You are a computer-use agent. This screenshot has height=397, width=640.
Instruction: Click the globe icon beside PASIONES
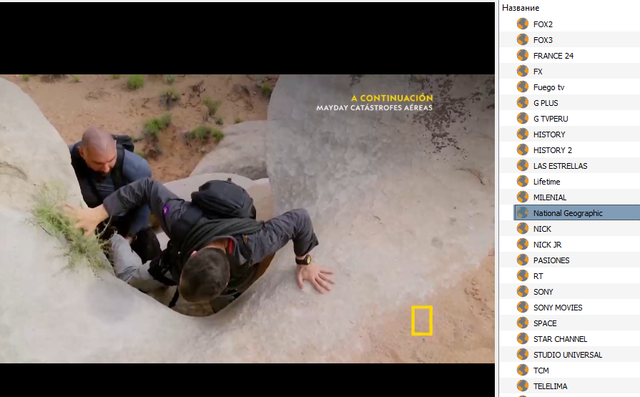522,260
